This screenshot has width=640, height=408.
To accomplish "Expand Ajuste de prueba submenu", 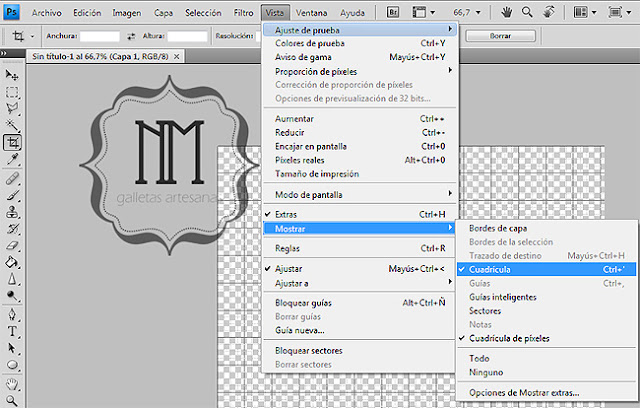I will 359,30.
